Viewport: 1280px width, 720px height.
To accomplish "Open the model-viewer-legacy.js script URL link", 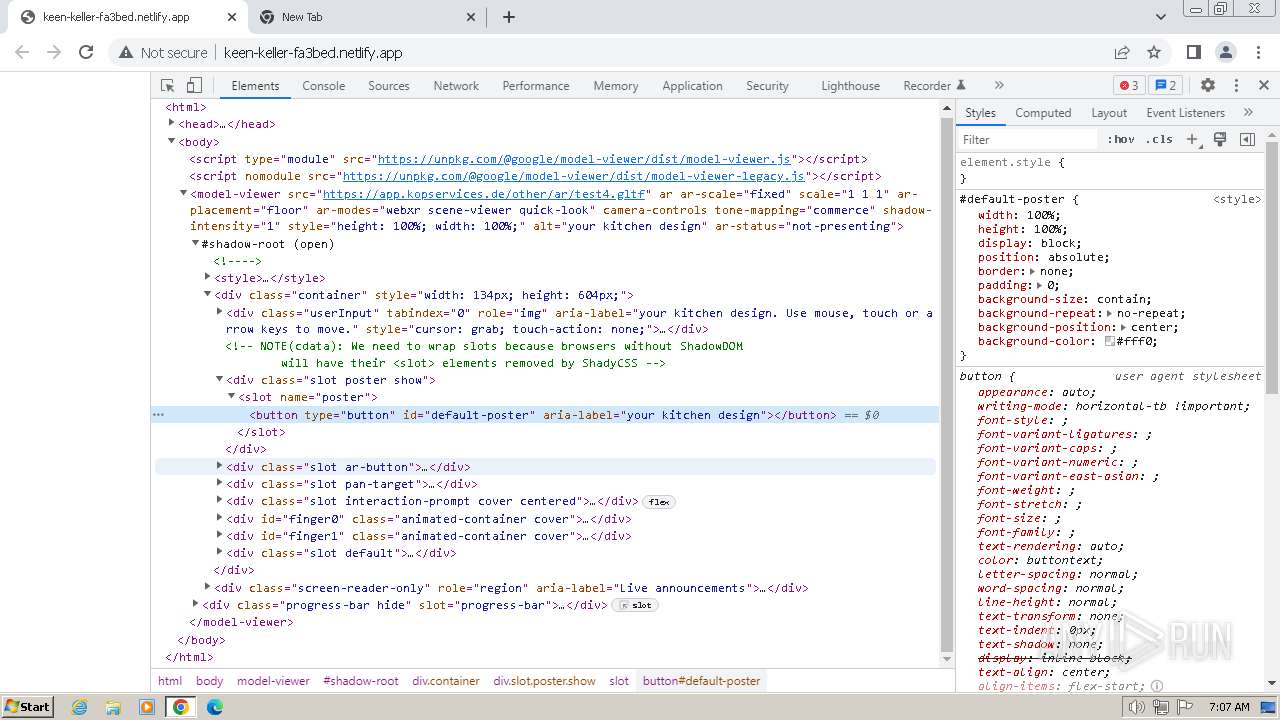I will (x=573, y=176).
